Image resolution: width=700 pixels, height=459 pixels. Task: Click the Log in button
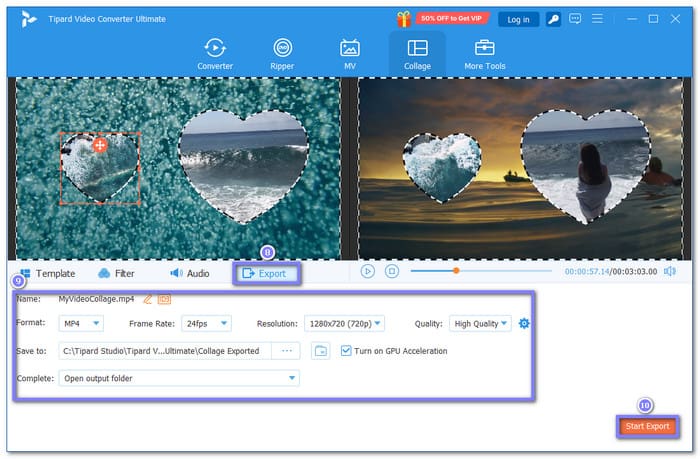pos(518,18)
